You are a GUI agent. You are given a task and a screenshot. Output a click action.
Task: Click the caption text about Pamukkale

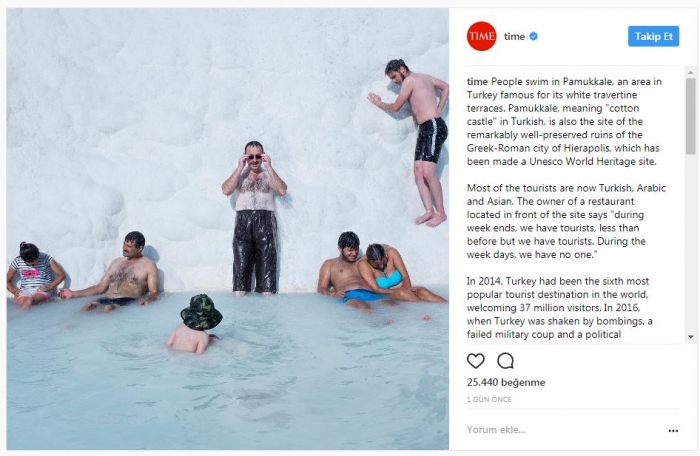point(564,121)
